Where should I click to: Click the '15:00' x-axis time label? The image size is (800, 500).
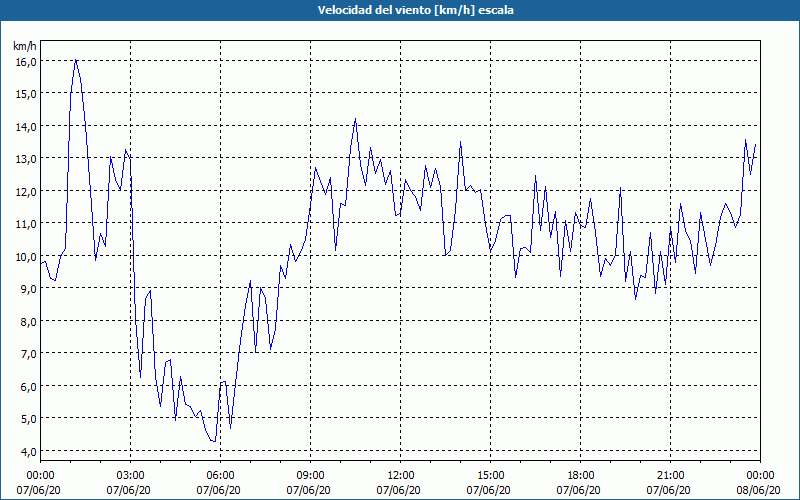[490, 476]
